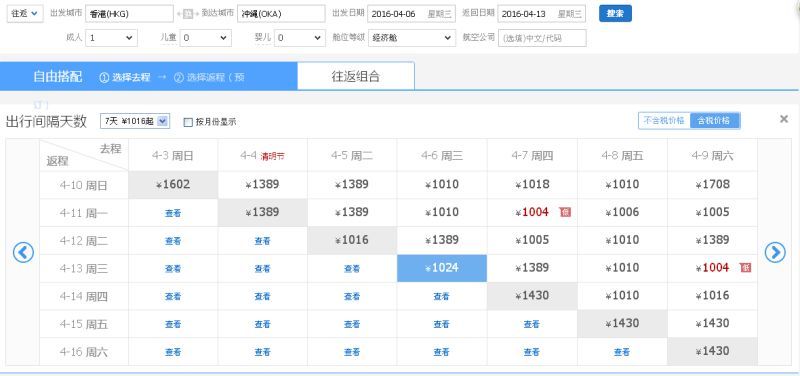800x376 pixels.
Task: Open the trip type dropdown
Action: [24, 14]
